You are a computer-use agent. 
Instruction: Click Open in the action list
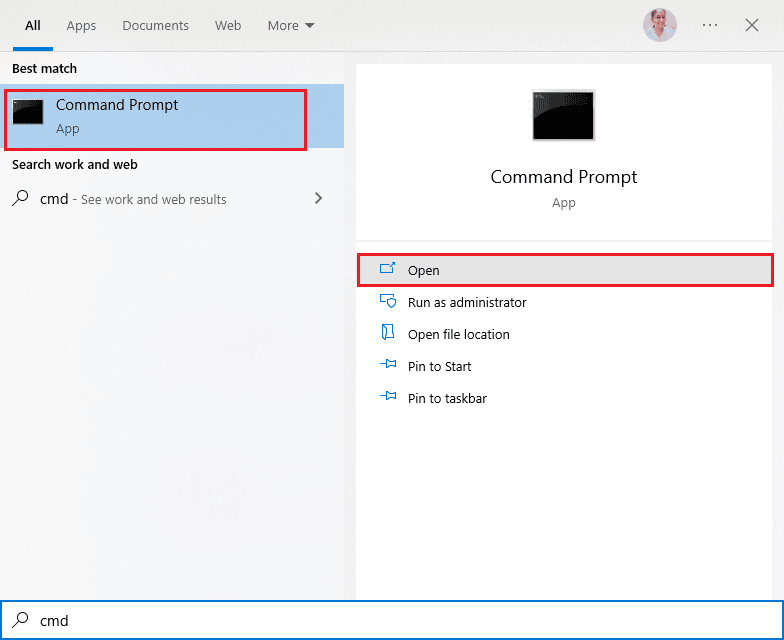click(x=565, y=270)
